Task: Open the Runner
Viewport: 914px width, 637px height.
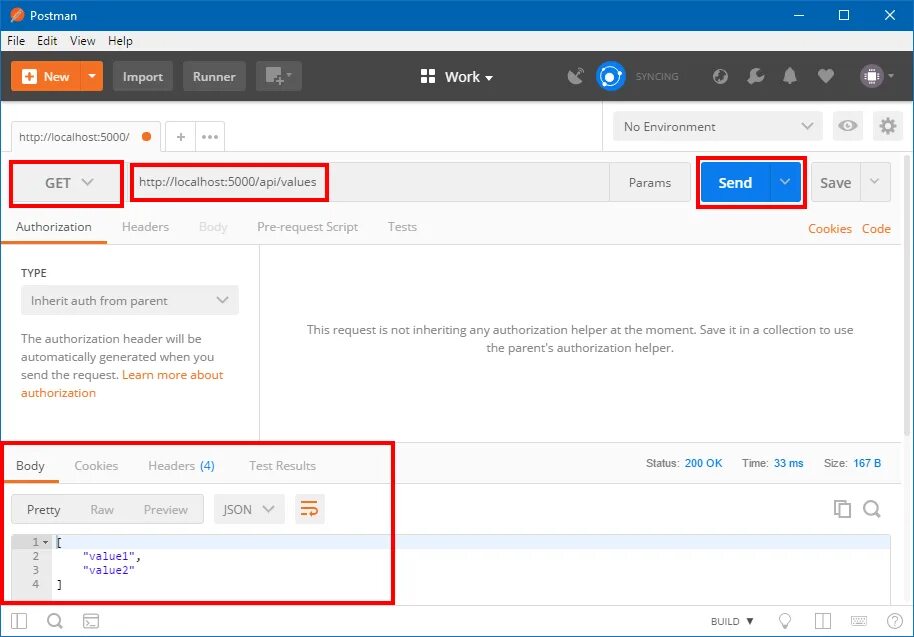Action: (214, 76)
